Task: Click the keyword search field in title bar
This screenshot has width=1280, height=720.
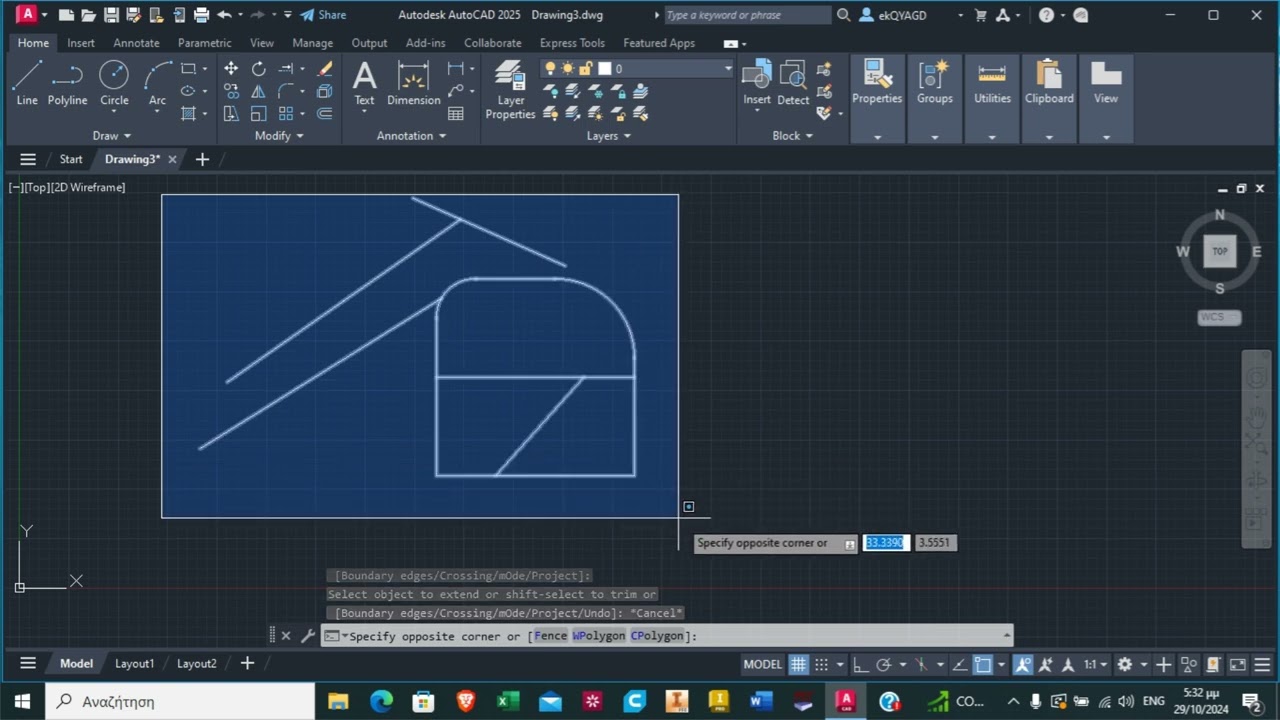Action: [x=746, y=15]
